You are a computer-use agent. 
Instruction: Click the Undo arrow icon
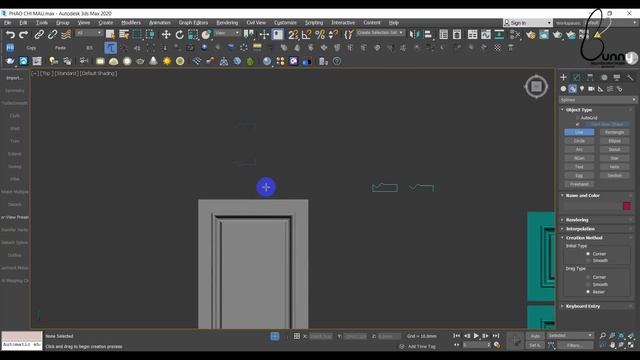coord(10,35)
